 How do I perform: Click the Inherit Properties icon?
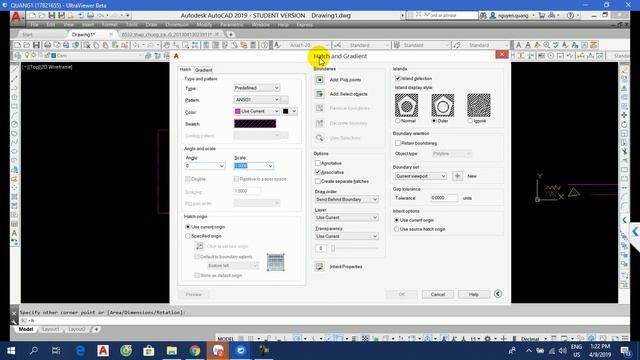click(x=320, y=267)
